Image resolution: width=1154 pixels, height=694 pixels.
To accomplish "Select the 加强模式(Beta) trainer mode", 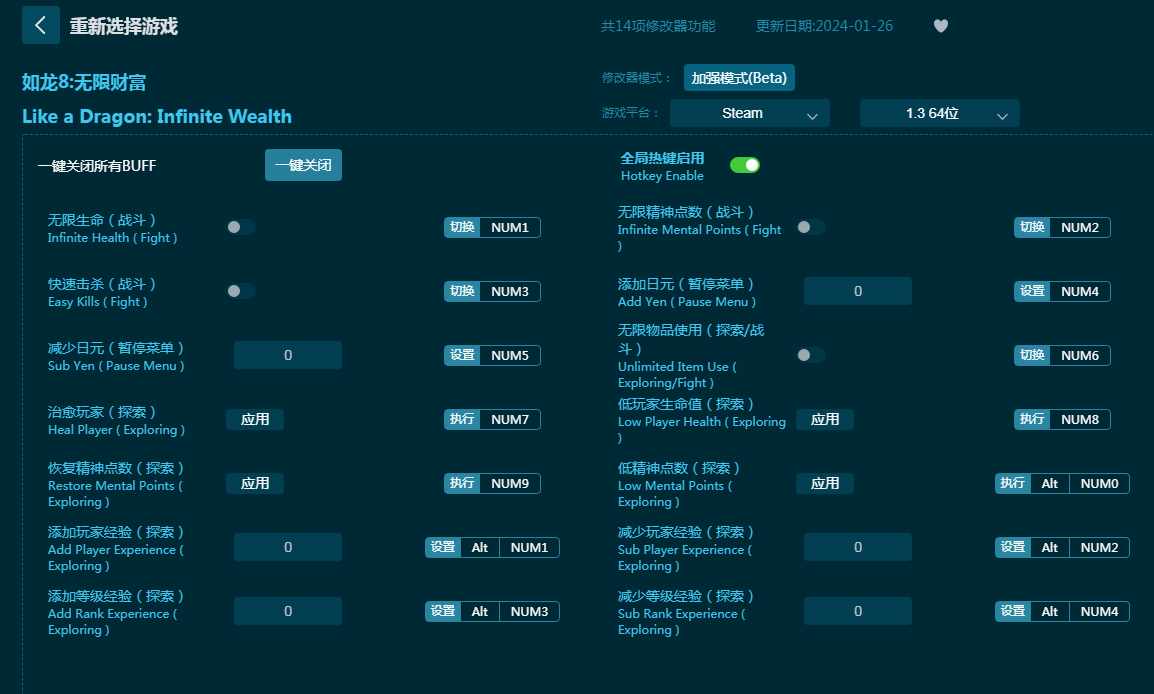I will pyautogui.click(x=739, y=77).
